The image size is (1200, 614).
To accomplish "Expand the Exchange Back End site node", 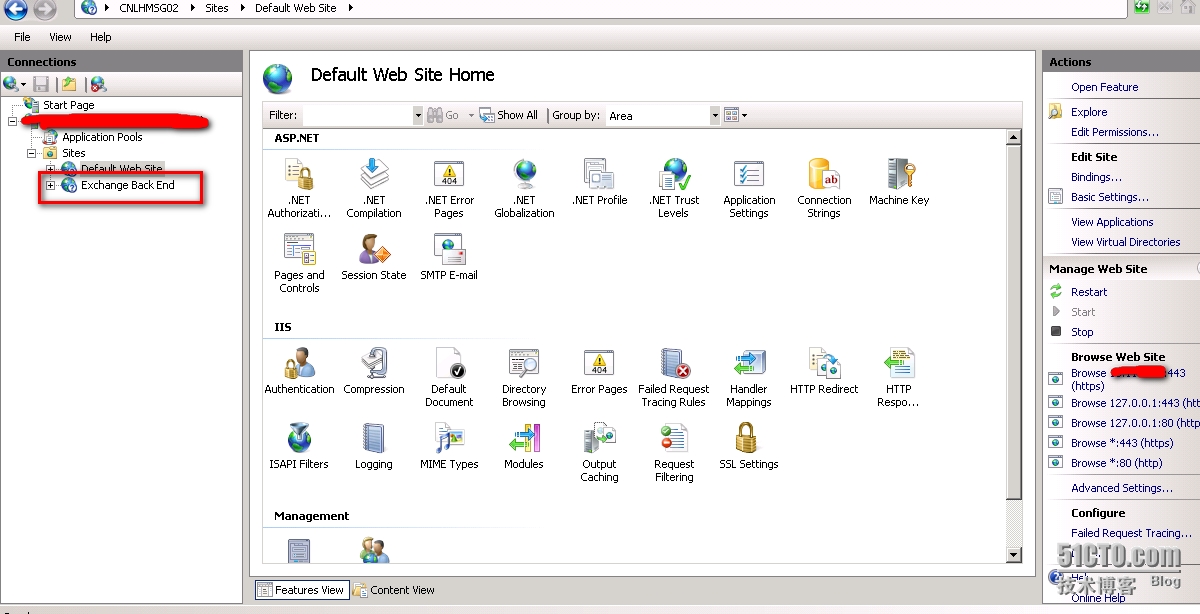I will (x=50, y=185).
